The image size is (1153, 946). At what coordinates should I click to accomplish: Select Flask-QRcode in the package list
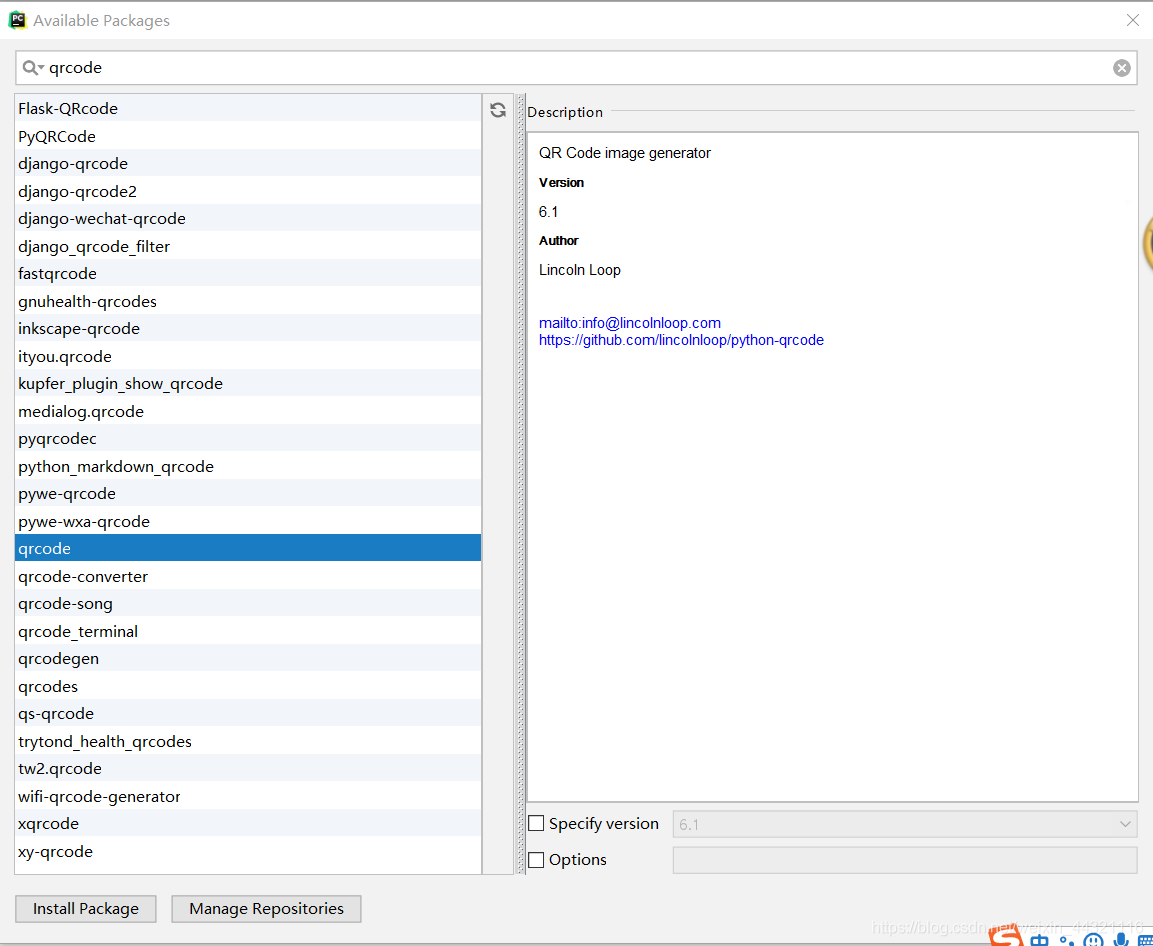[248, 108]
